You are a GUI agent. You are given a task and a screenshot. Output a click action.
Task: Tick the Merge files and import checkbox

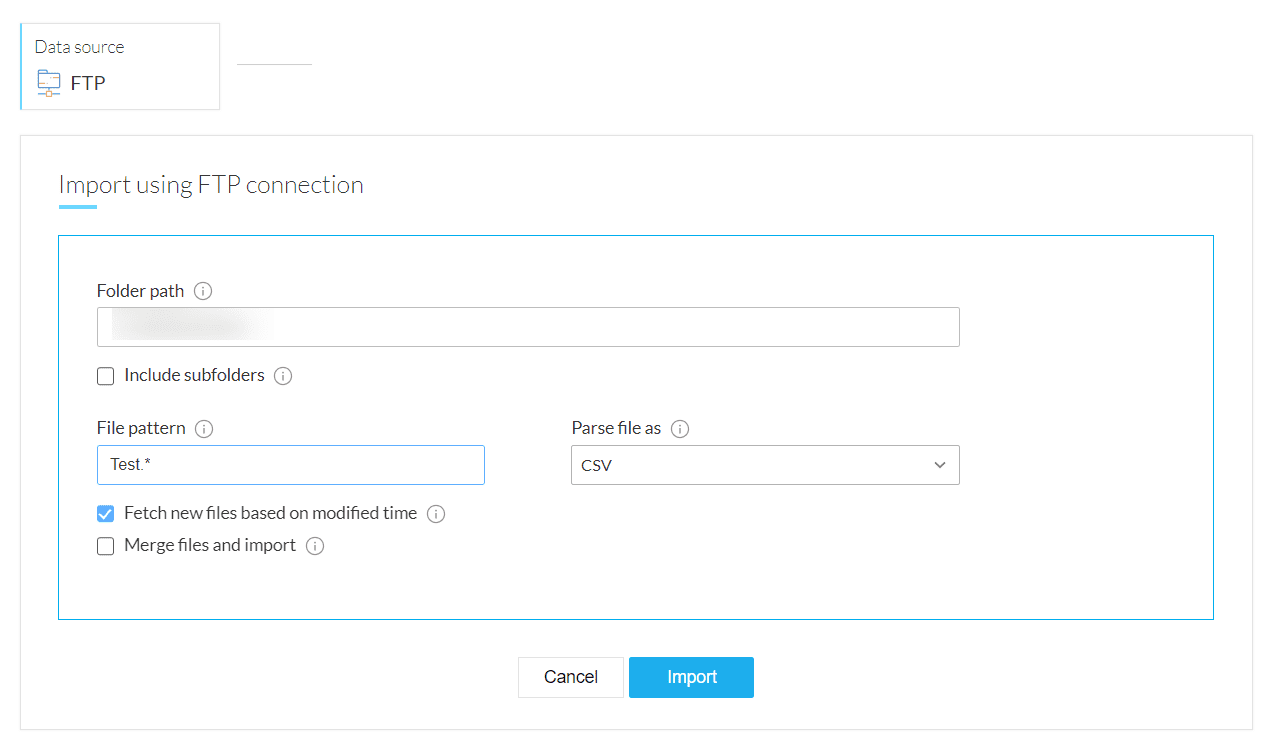[105, 546]
